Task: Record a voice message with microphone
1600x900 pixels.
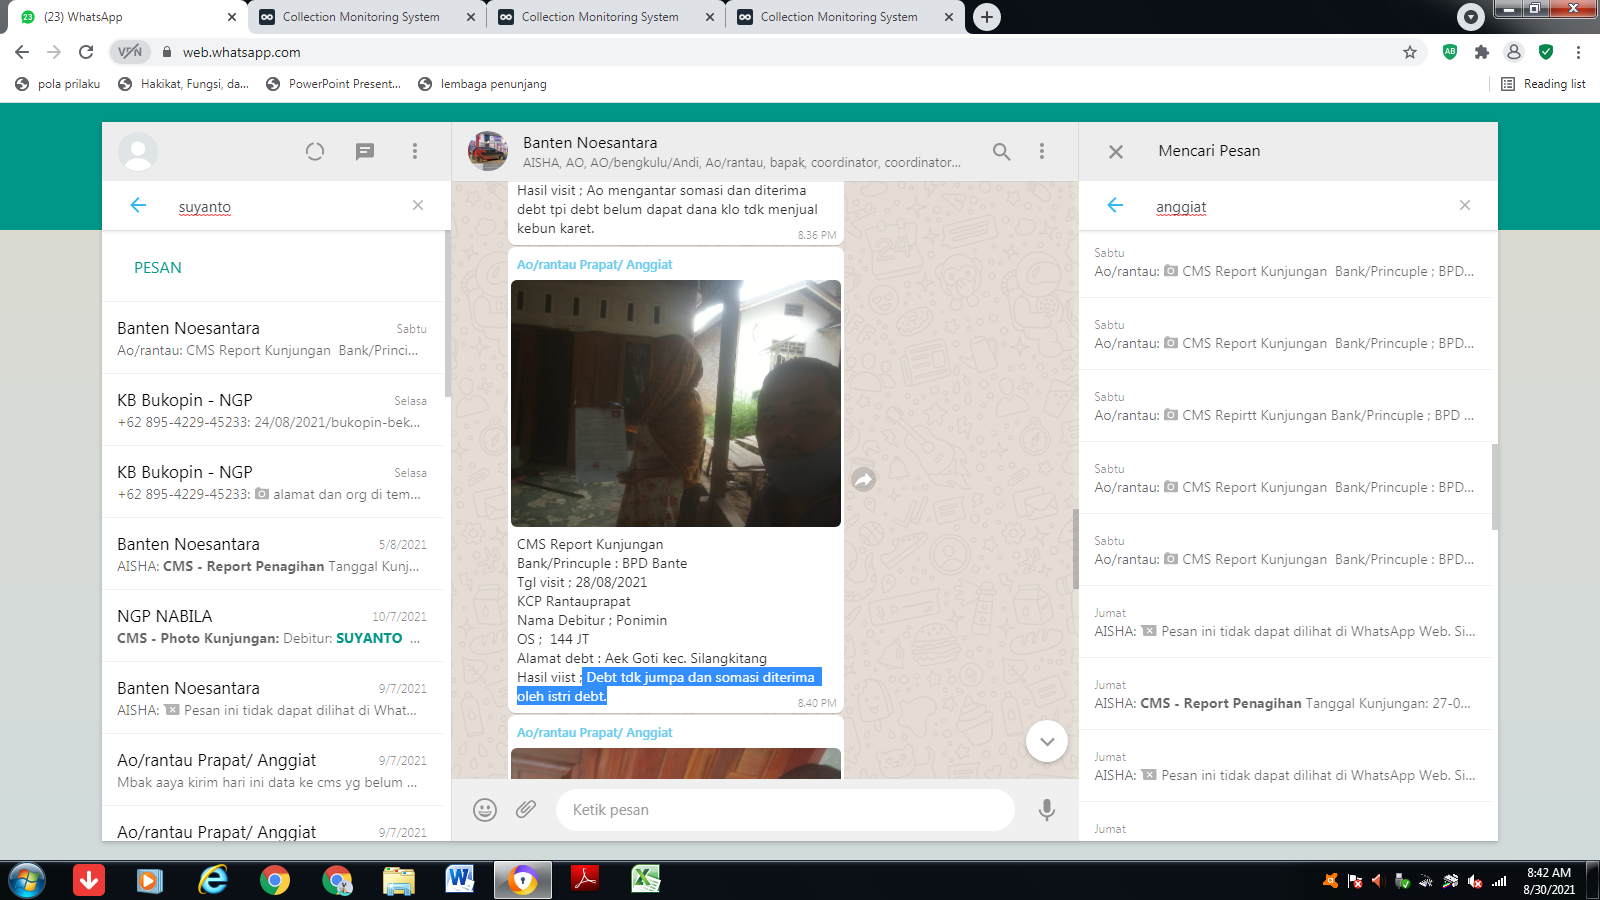Action: 1047,810
